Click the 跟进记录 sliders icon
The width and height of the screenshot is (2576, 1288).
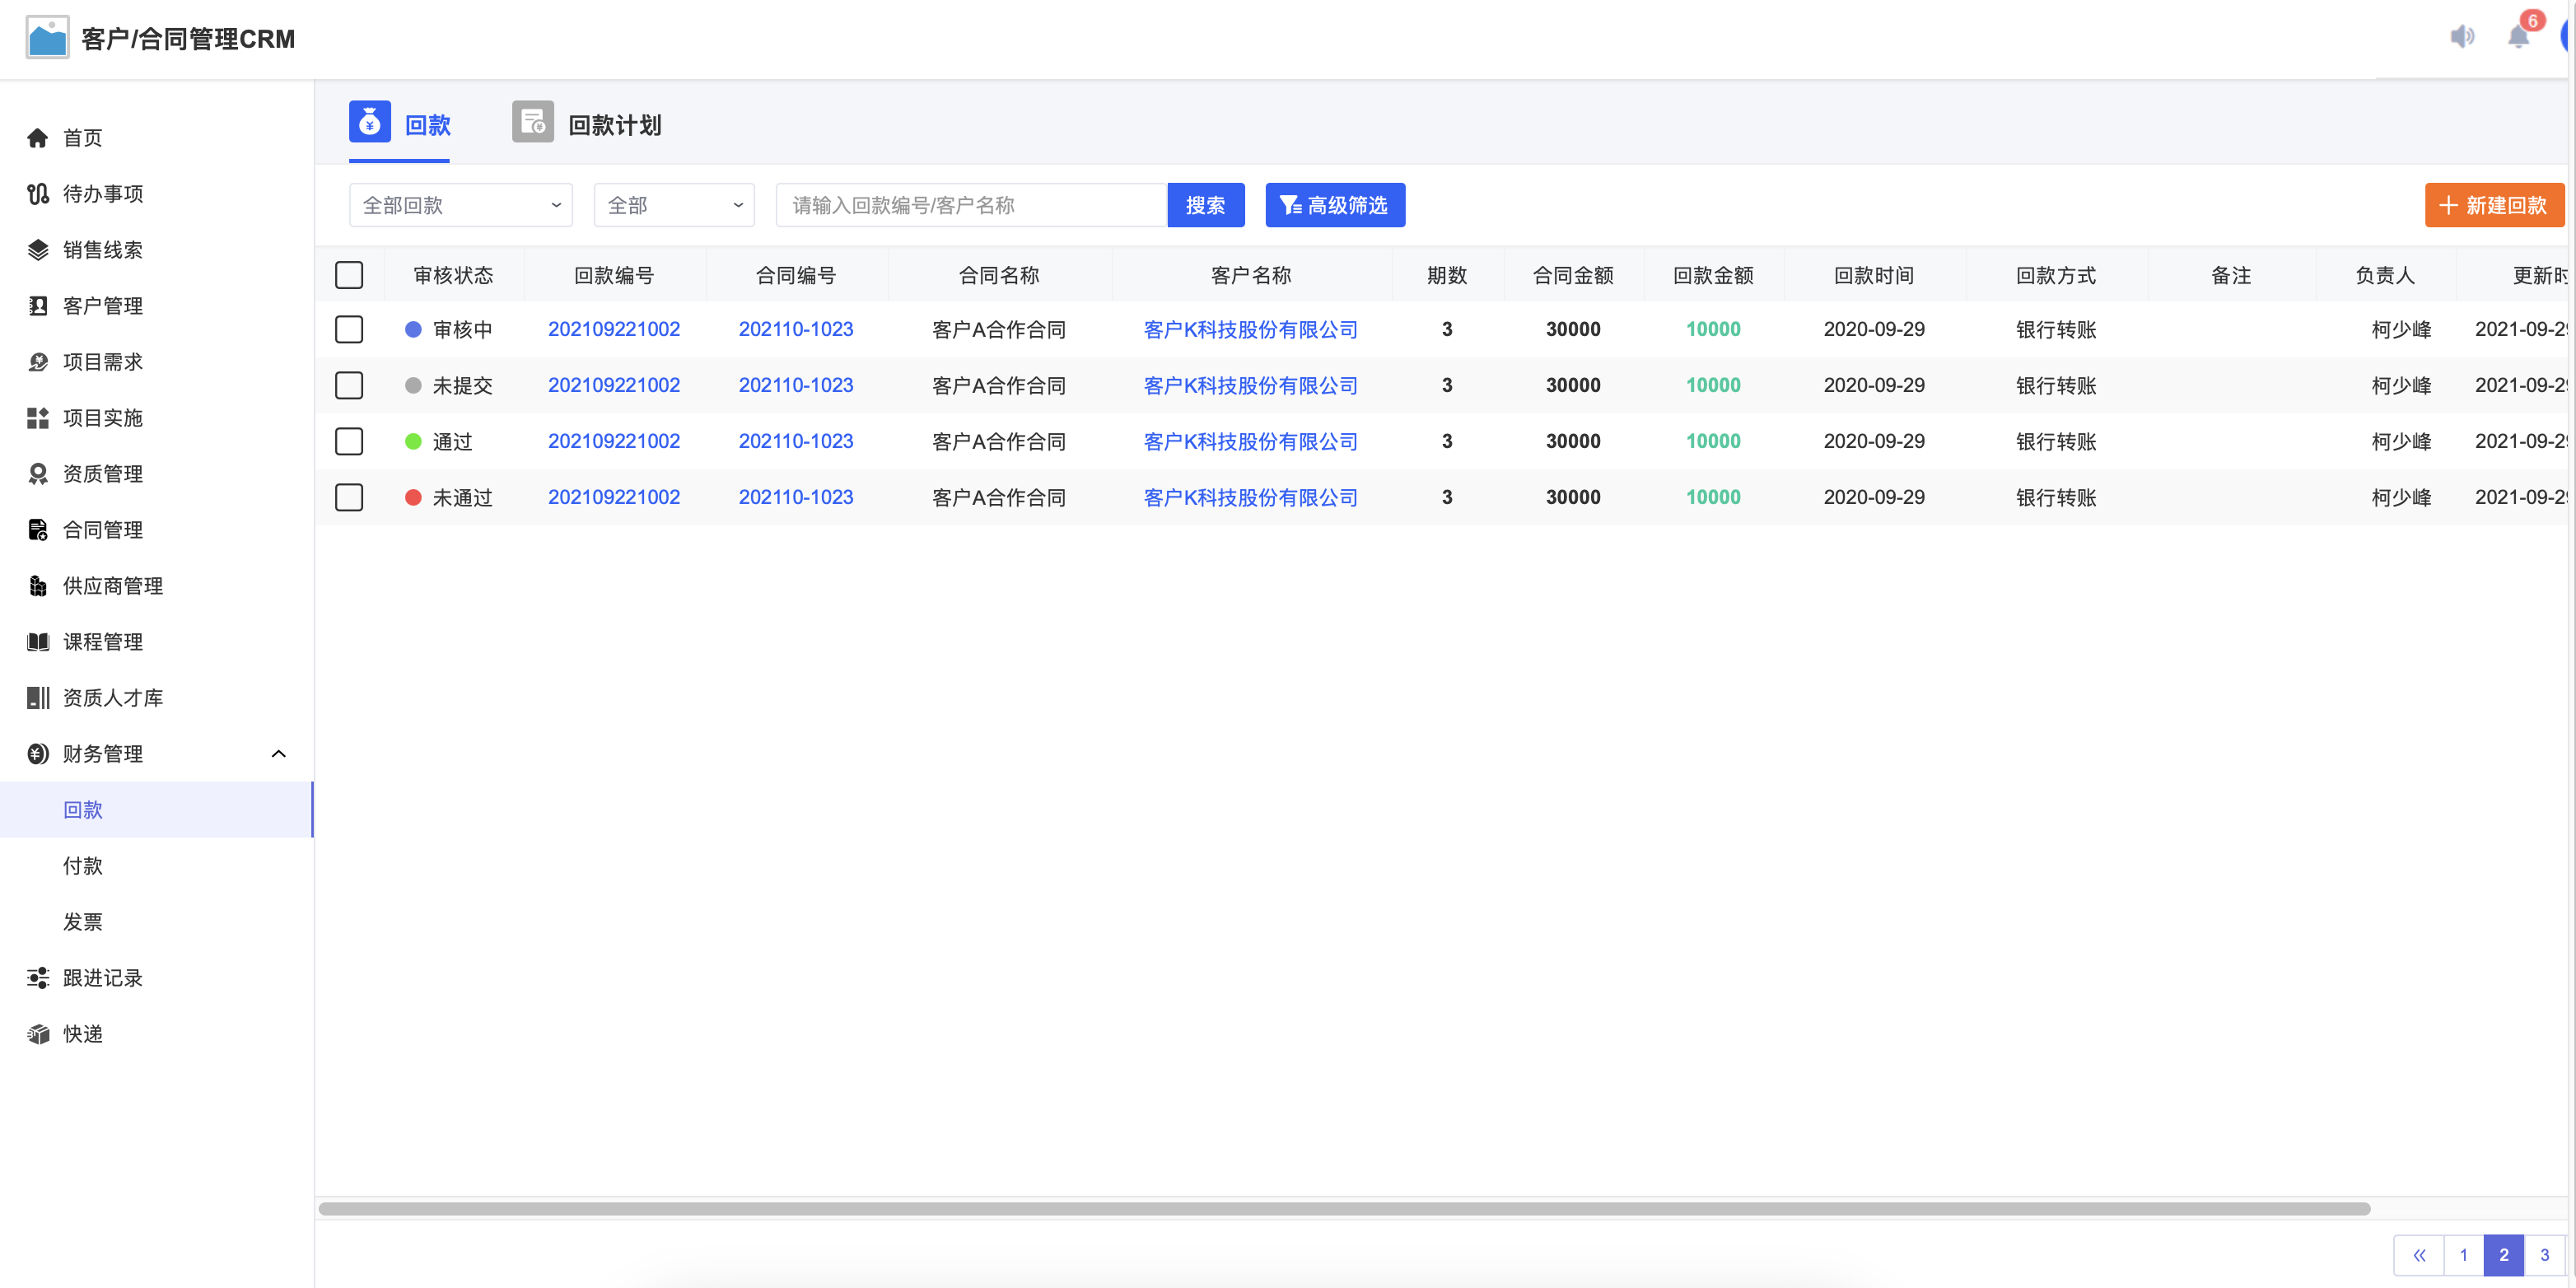38,978
